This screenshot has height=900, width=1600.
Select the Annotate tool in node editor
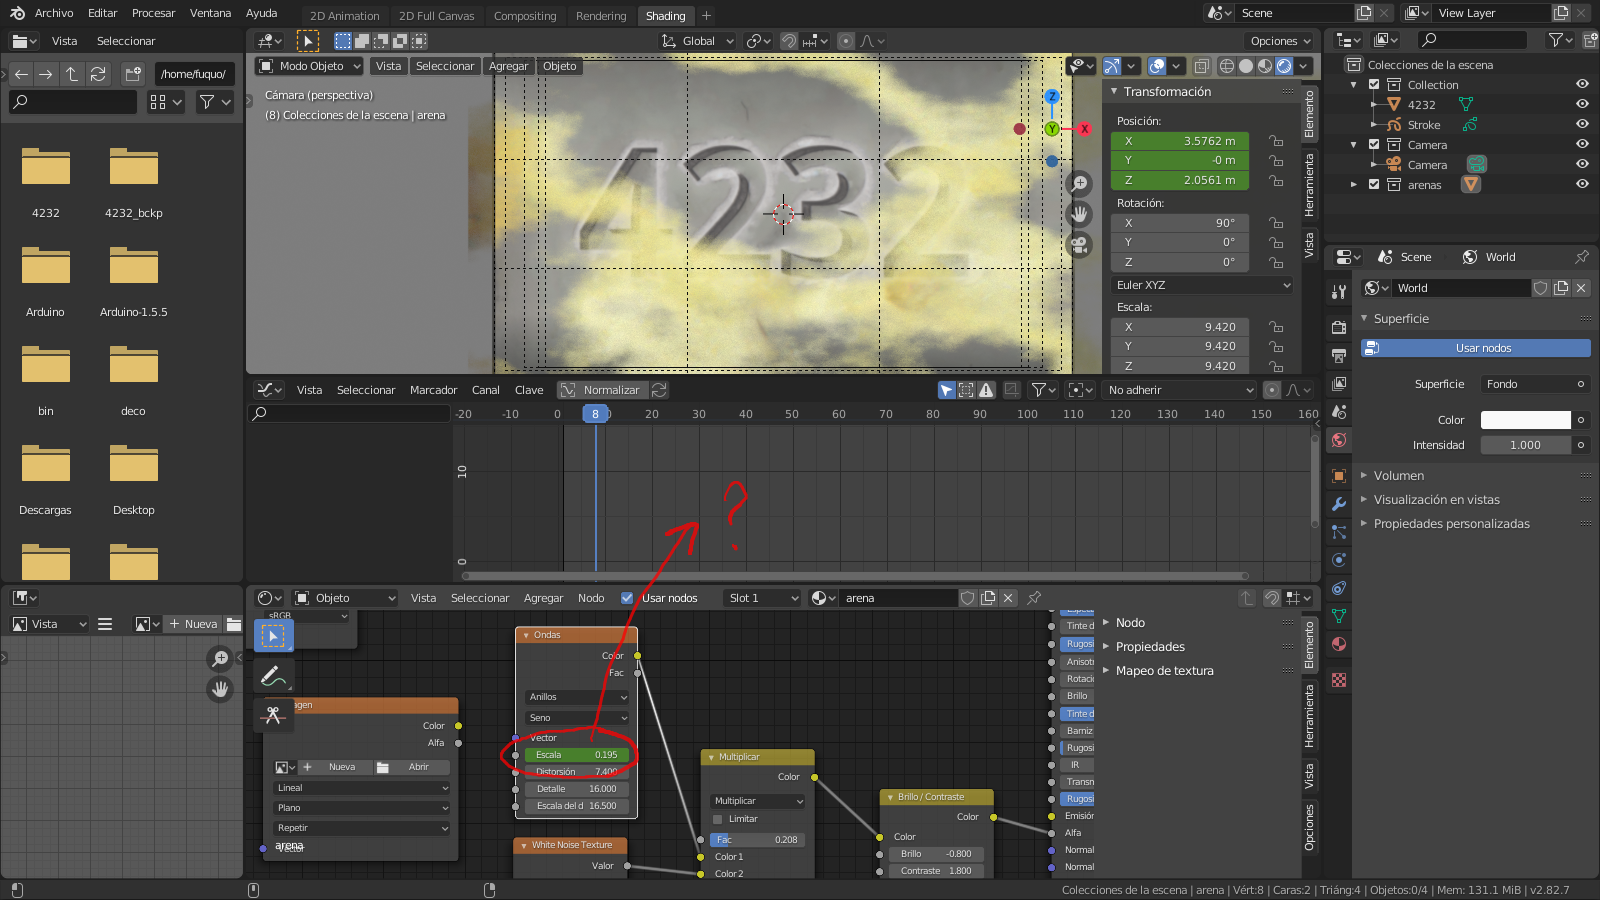tap(273, 677)
